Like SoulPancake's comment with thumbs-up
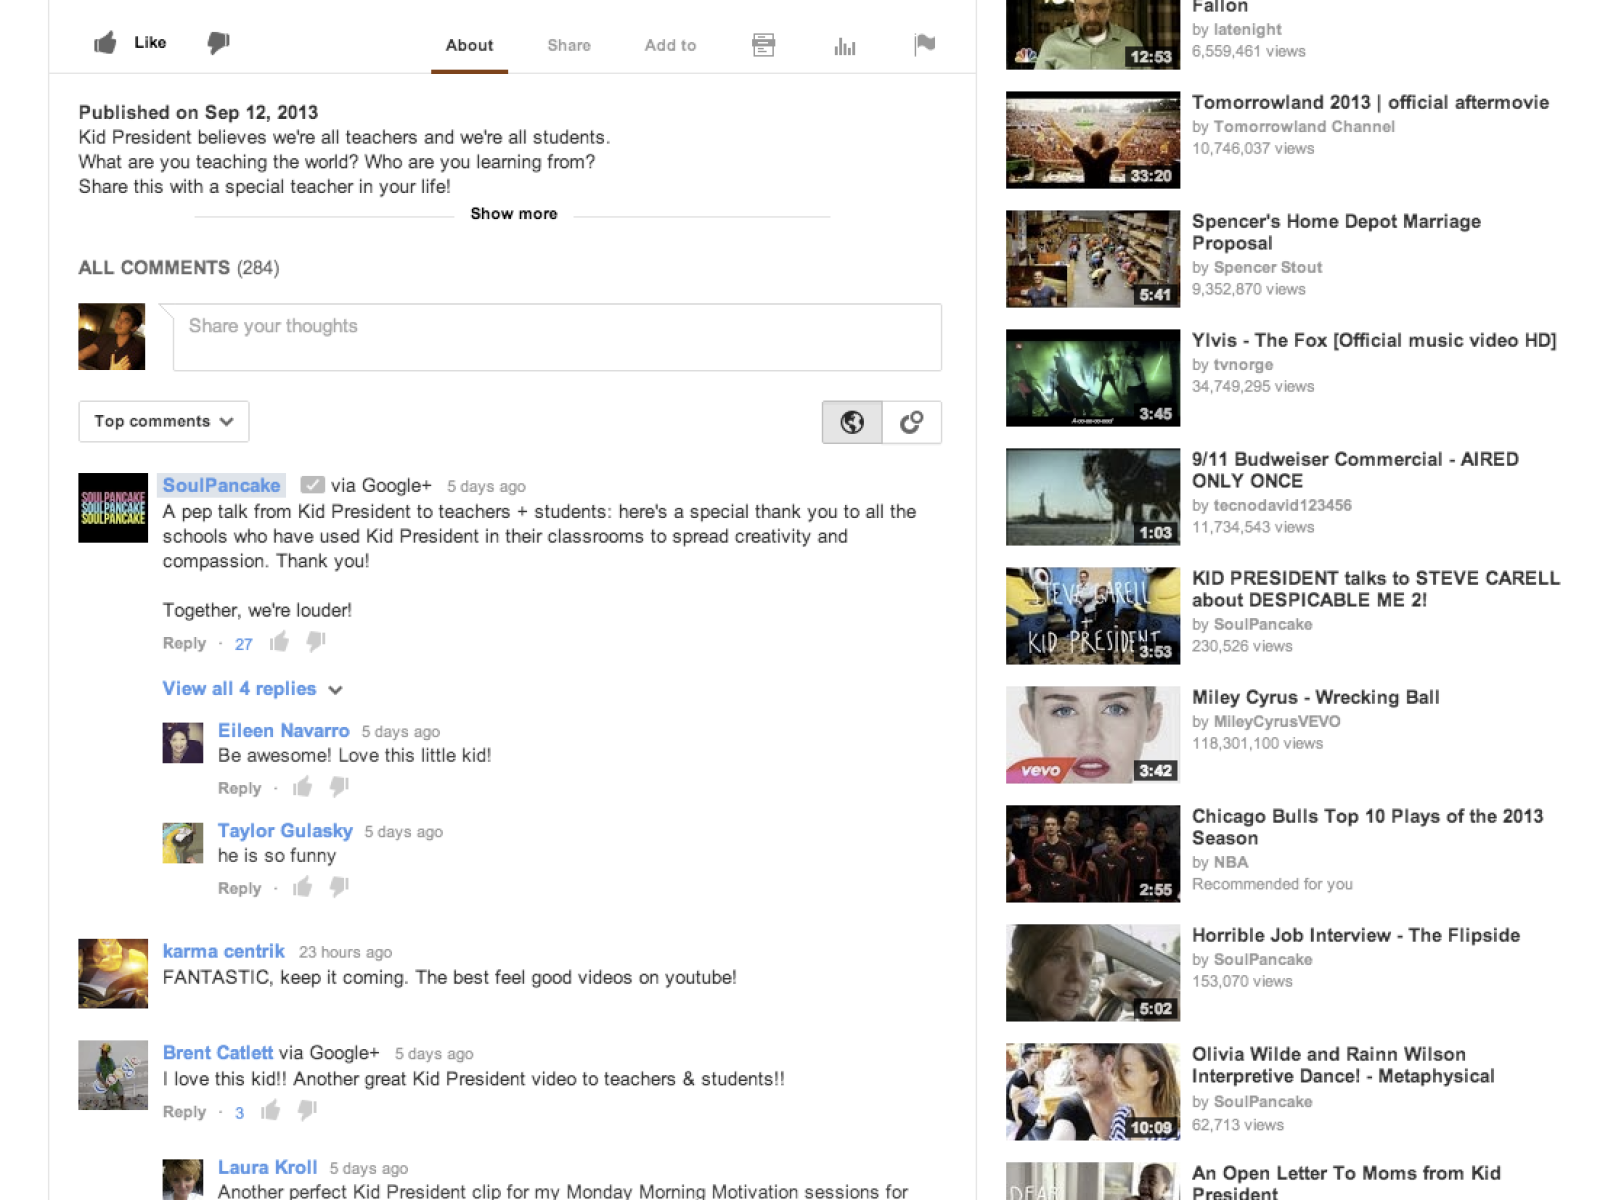Viewport: 1600px width, 1200px height. click(279, 642)
